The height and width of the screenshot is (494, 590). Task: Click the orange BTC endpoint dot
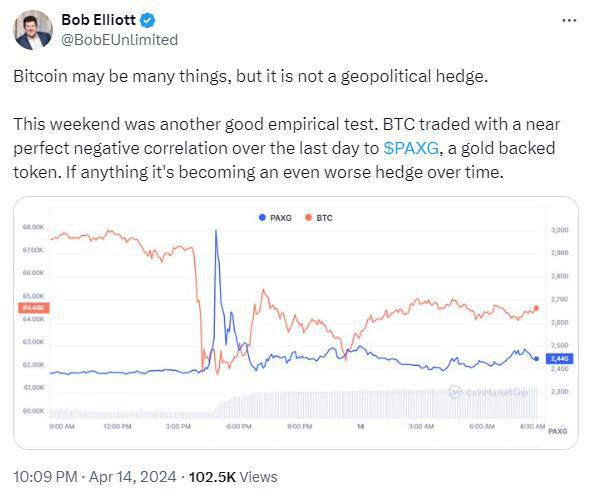pyautogui.click(x=536, y=308)
